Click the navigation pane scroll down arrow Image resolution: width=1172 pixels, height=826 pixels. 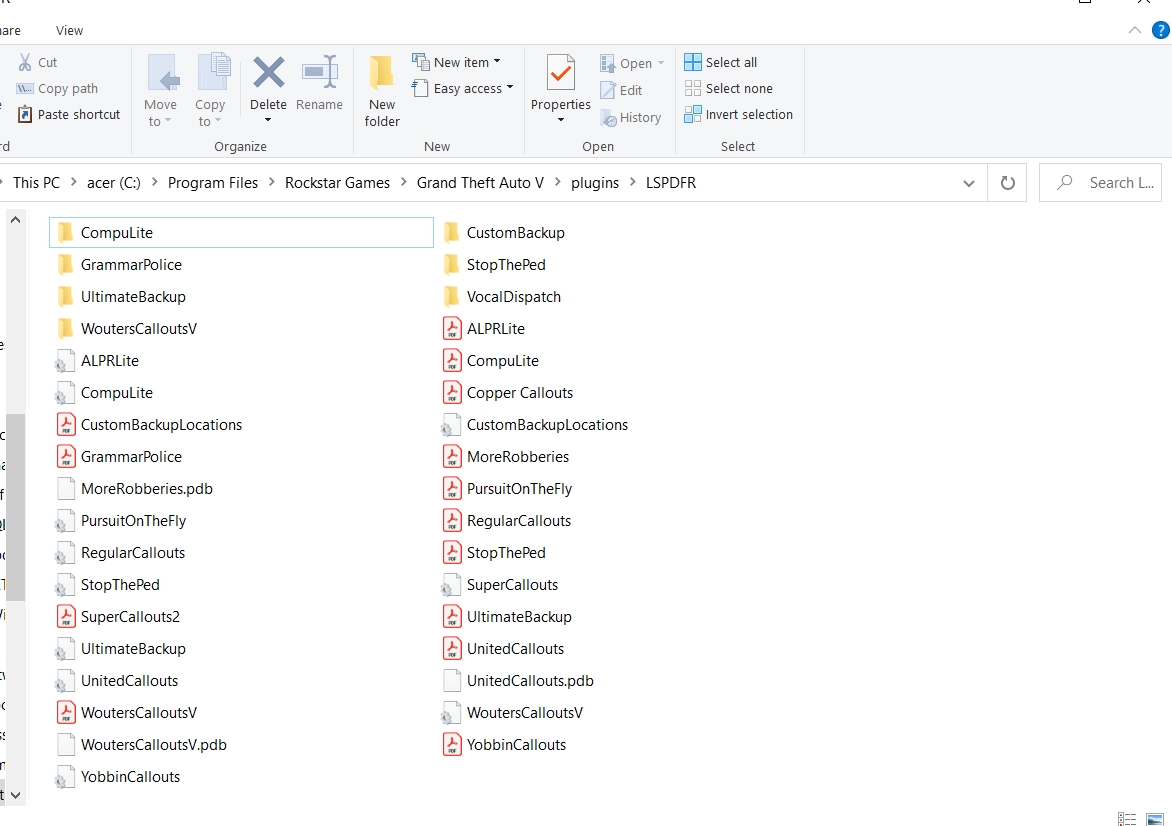click(x=15, y=795)
